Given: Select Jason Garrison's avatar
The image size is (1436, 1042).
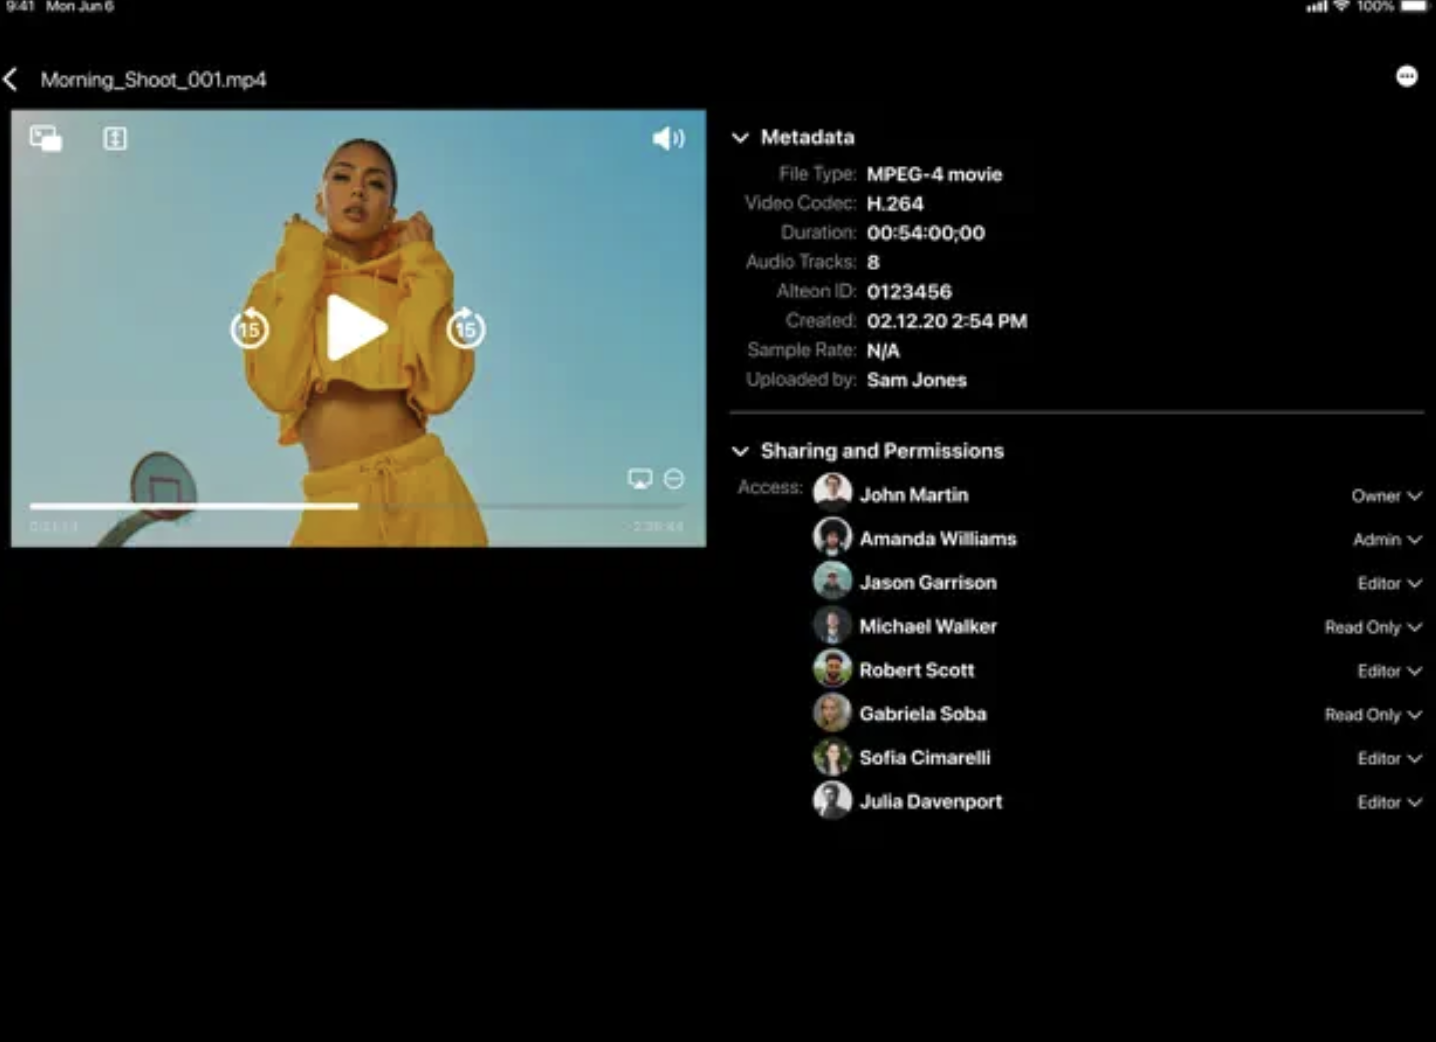Looking at the screenshot, I should point(832,582).
